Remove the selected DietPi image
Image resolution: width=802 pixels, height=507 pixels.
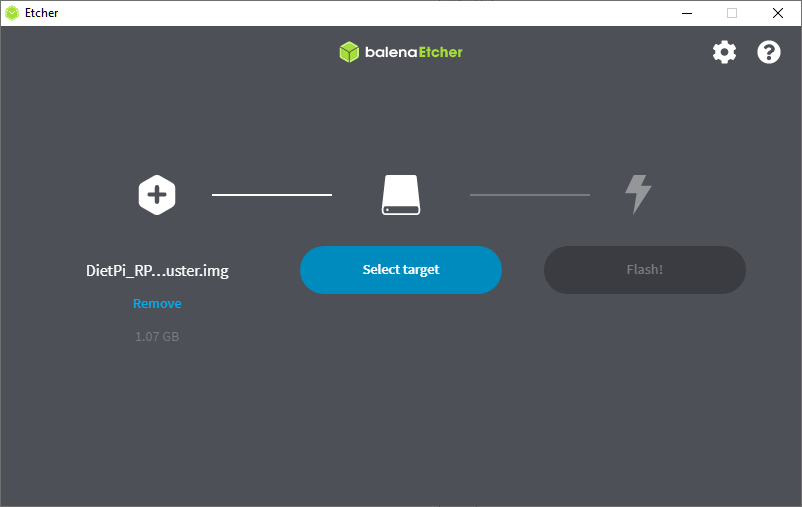157,303
